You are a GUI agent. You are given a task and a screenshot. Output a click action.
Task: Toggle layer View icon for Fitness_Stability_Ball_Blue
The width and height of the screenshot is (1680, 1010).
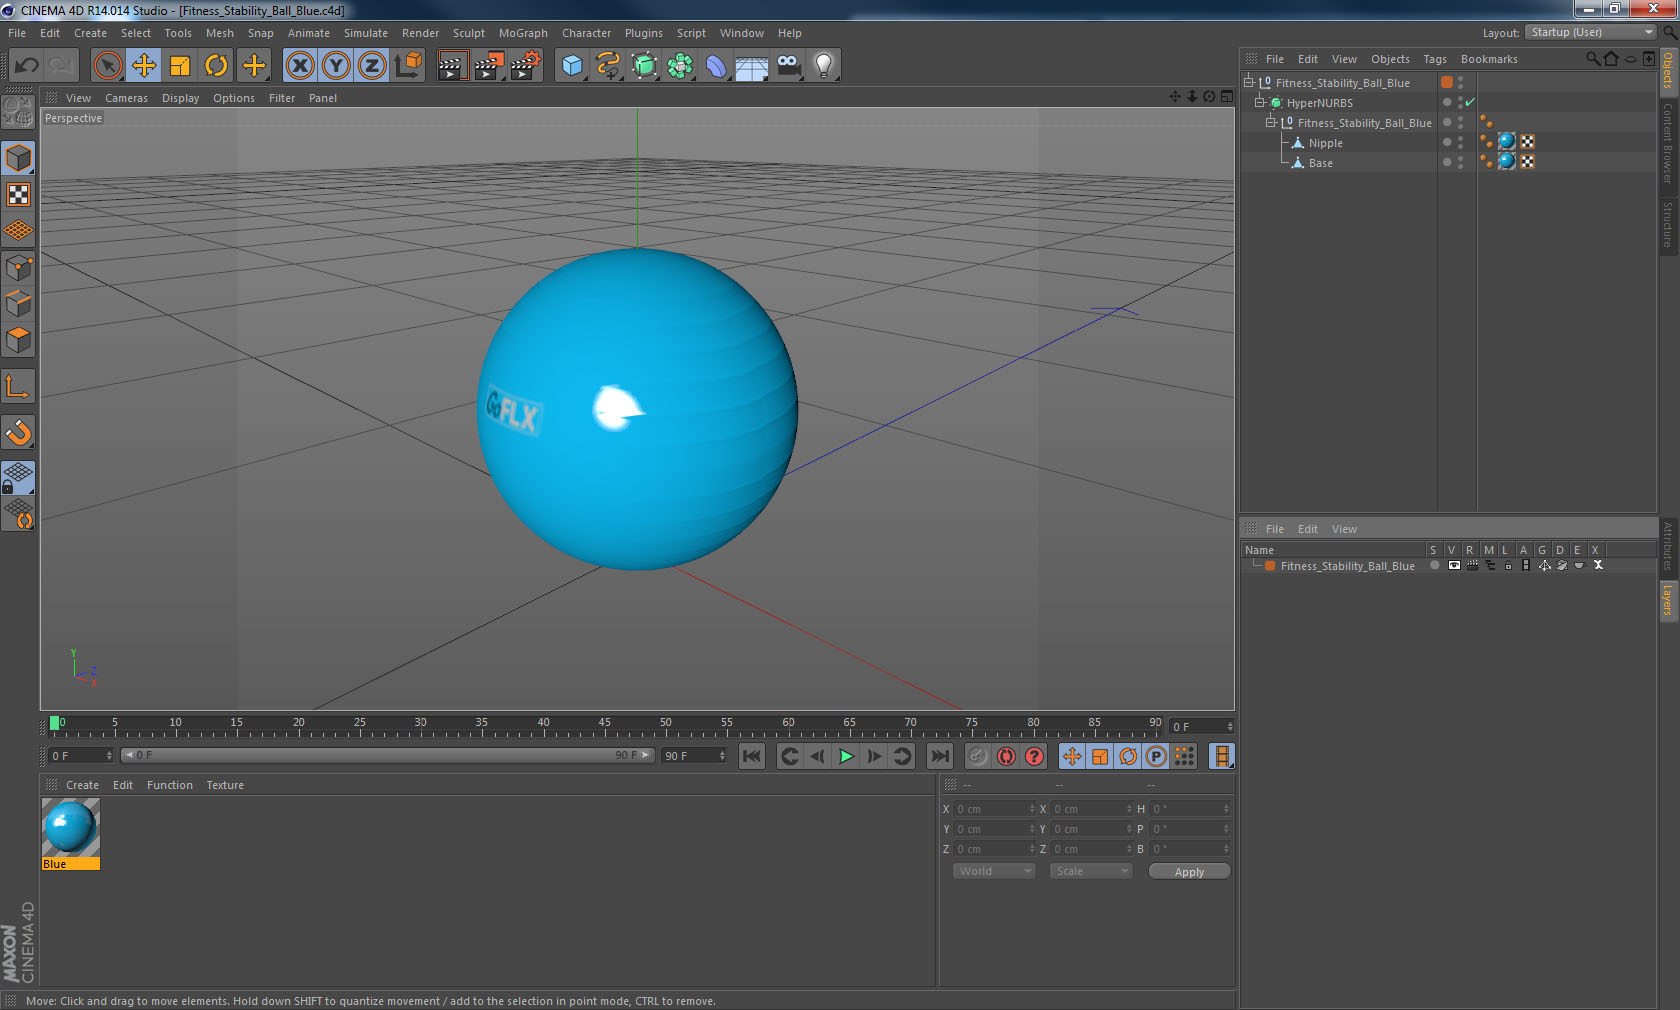[x=1454, y=566]
